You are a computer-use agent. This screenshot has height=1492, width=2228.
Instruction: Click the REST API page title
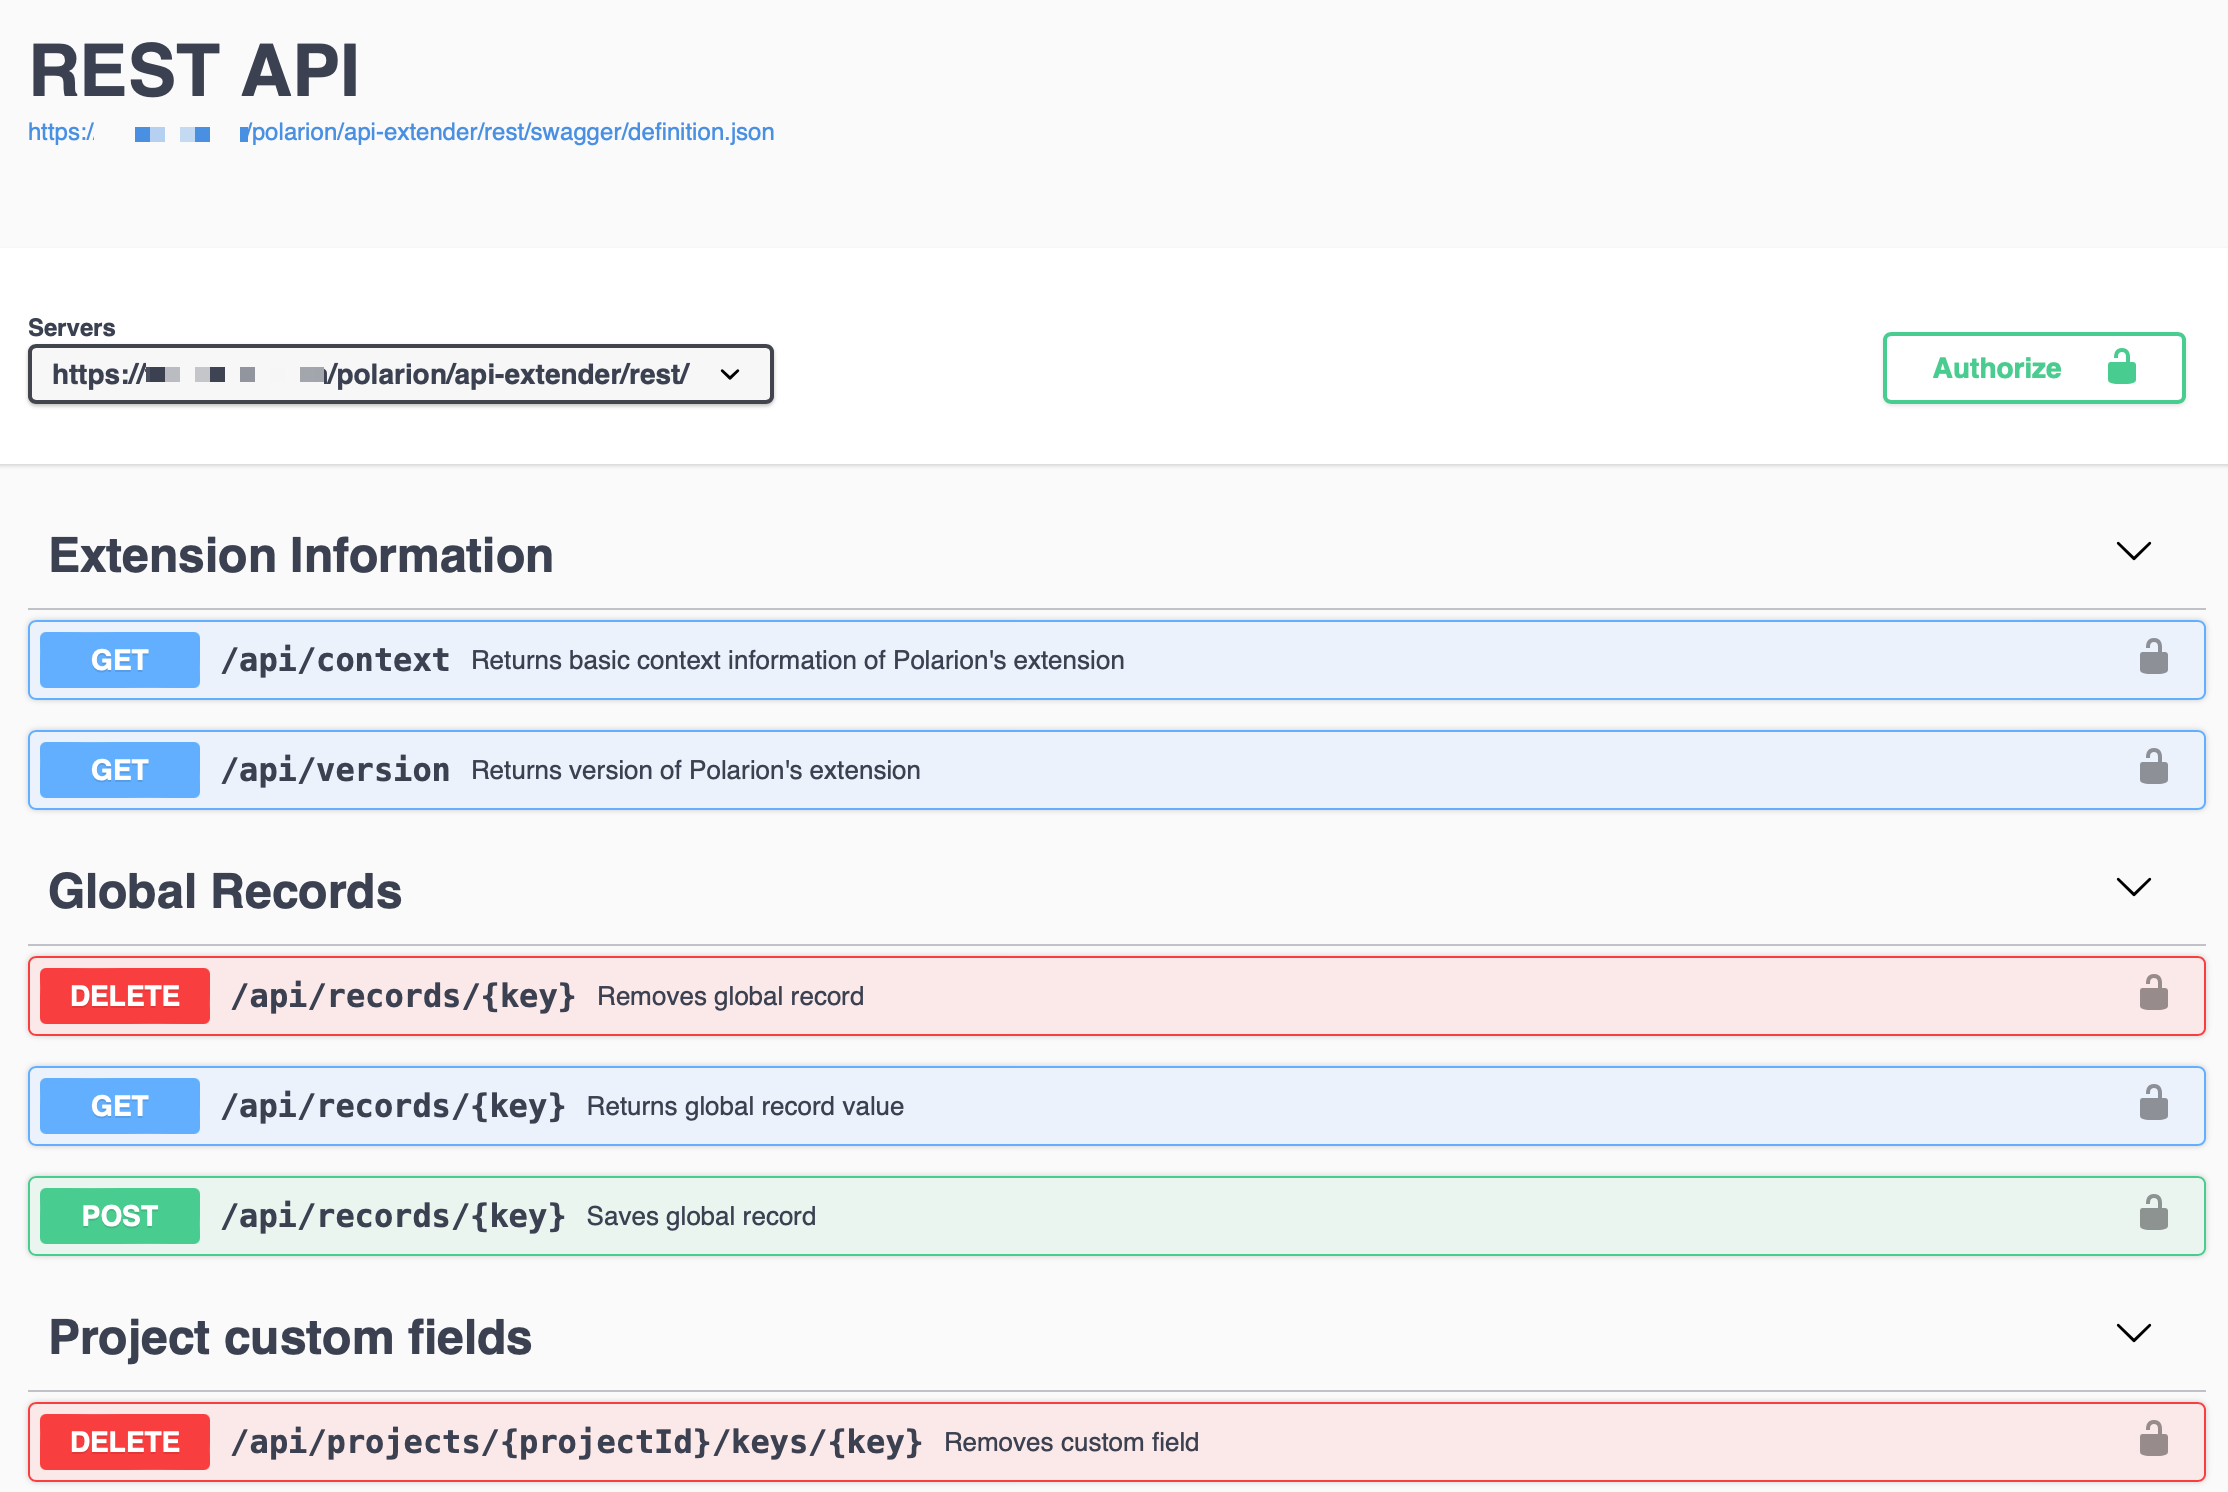pos(194,68)
